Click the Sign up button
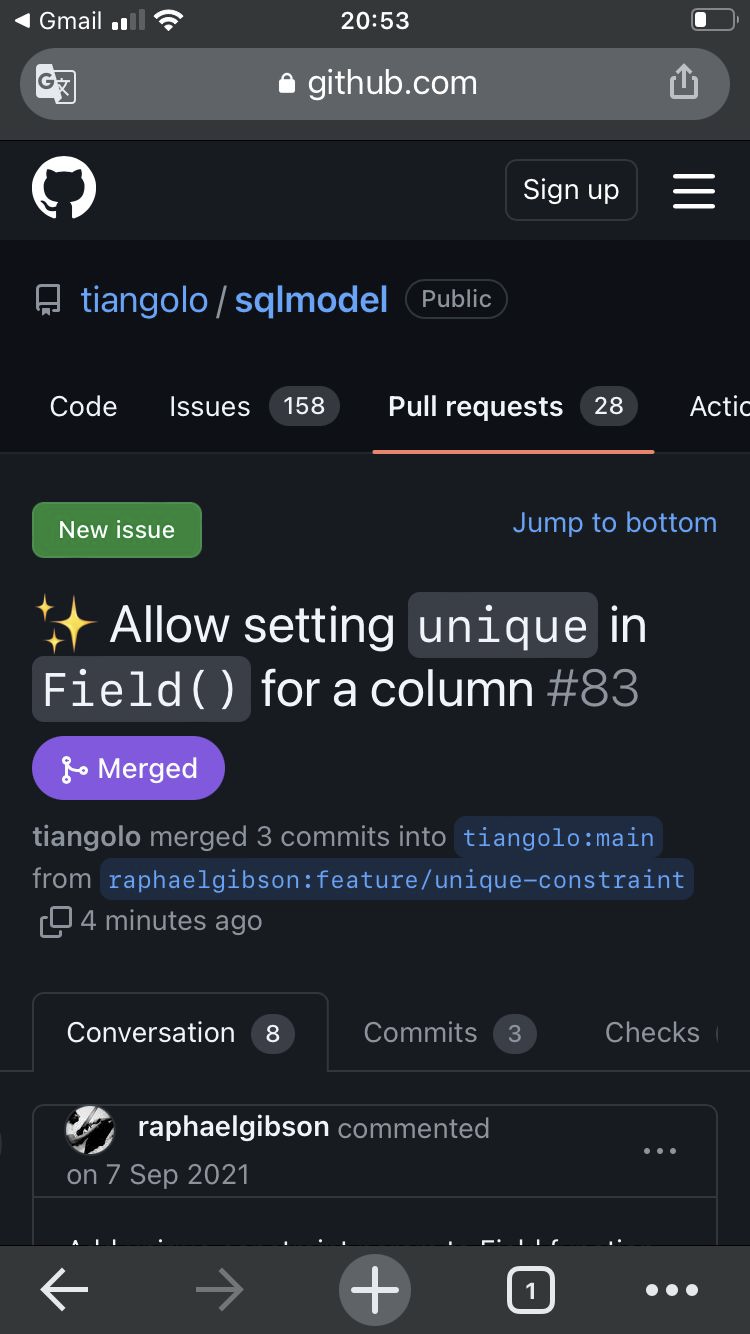 571,190
